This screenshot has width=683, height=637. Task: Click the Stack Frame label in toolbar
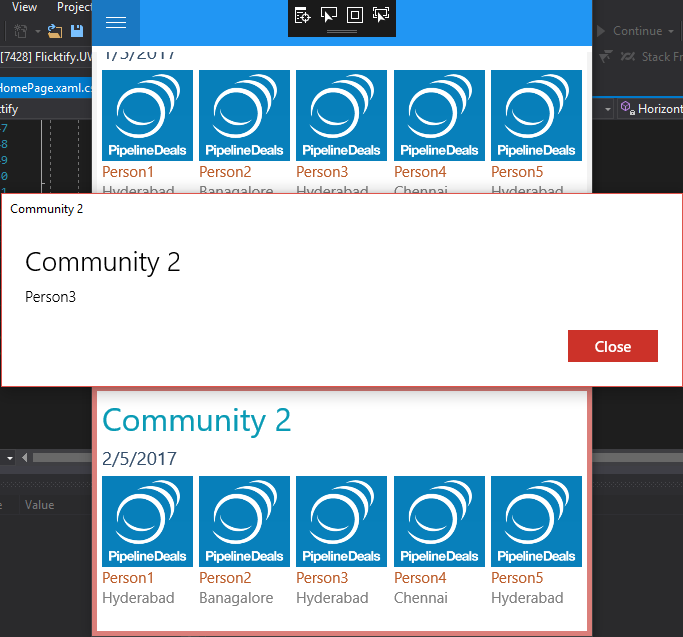(x=662, y=57)
